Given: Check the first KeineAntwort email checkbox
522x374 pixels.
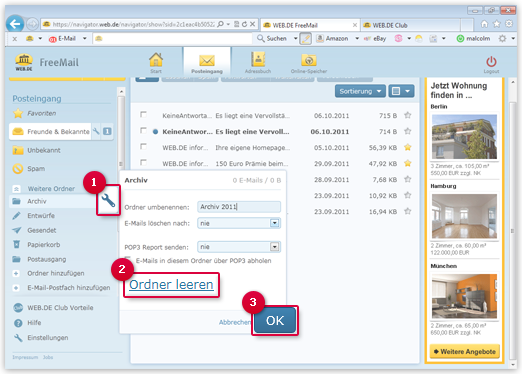Looking at the screenshot, I should pos(143,115).
